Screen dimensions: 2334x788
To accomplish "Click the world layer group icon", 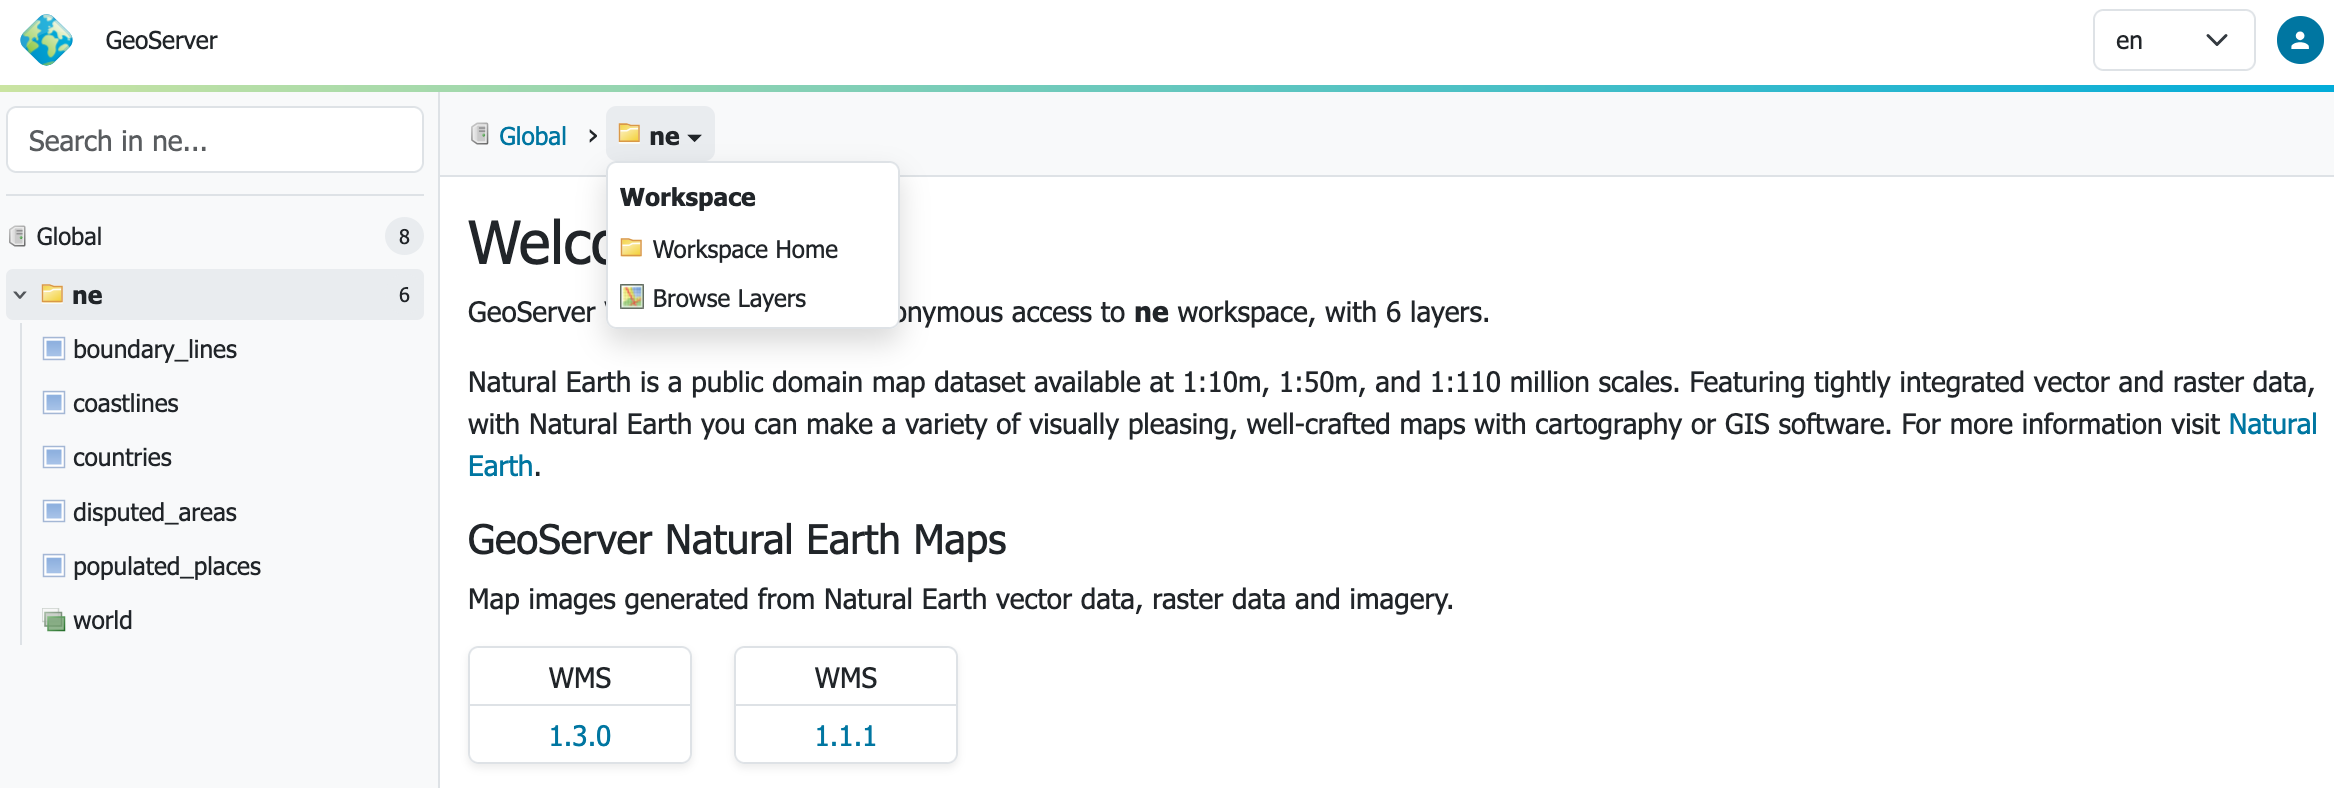I will [x=54, y=620].
